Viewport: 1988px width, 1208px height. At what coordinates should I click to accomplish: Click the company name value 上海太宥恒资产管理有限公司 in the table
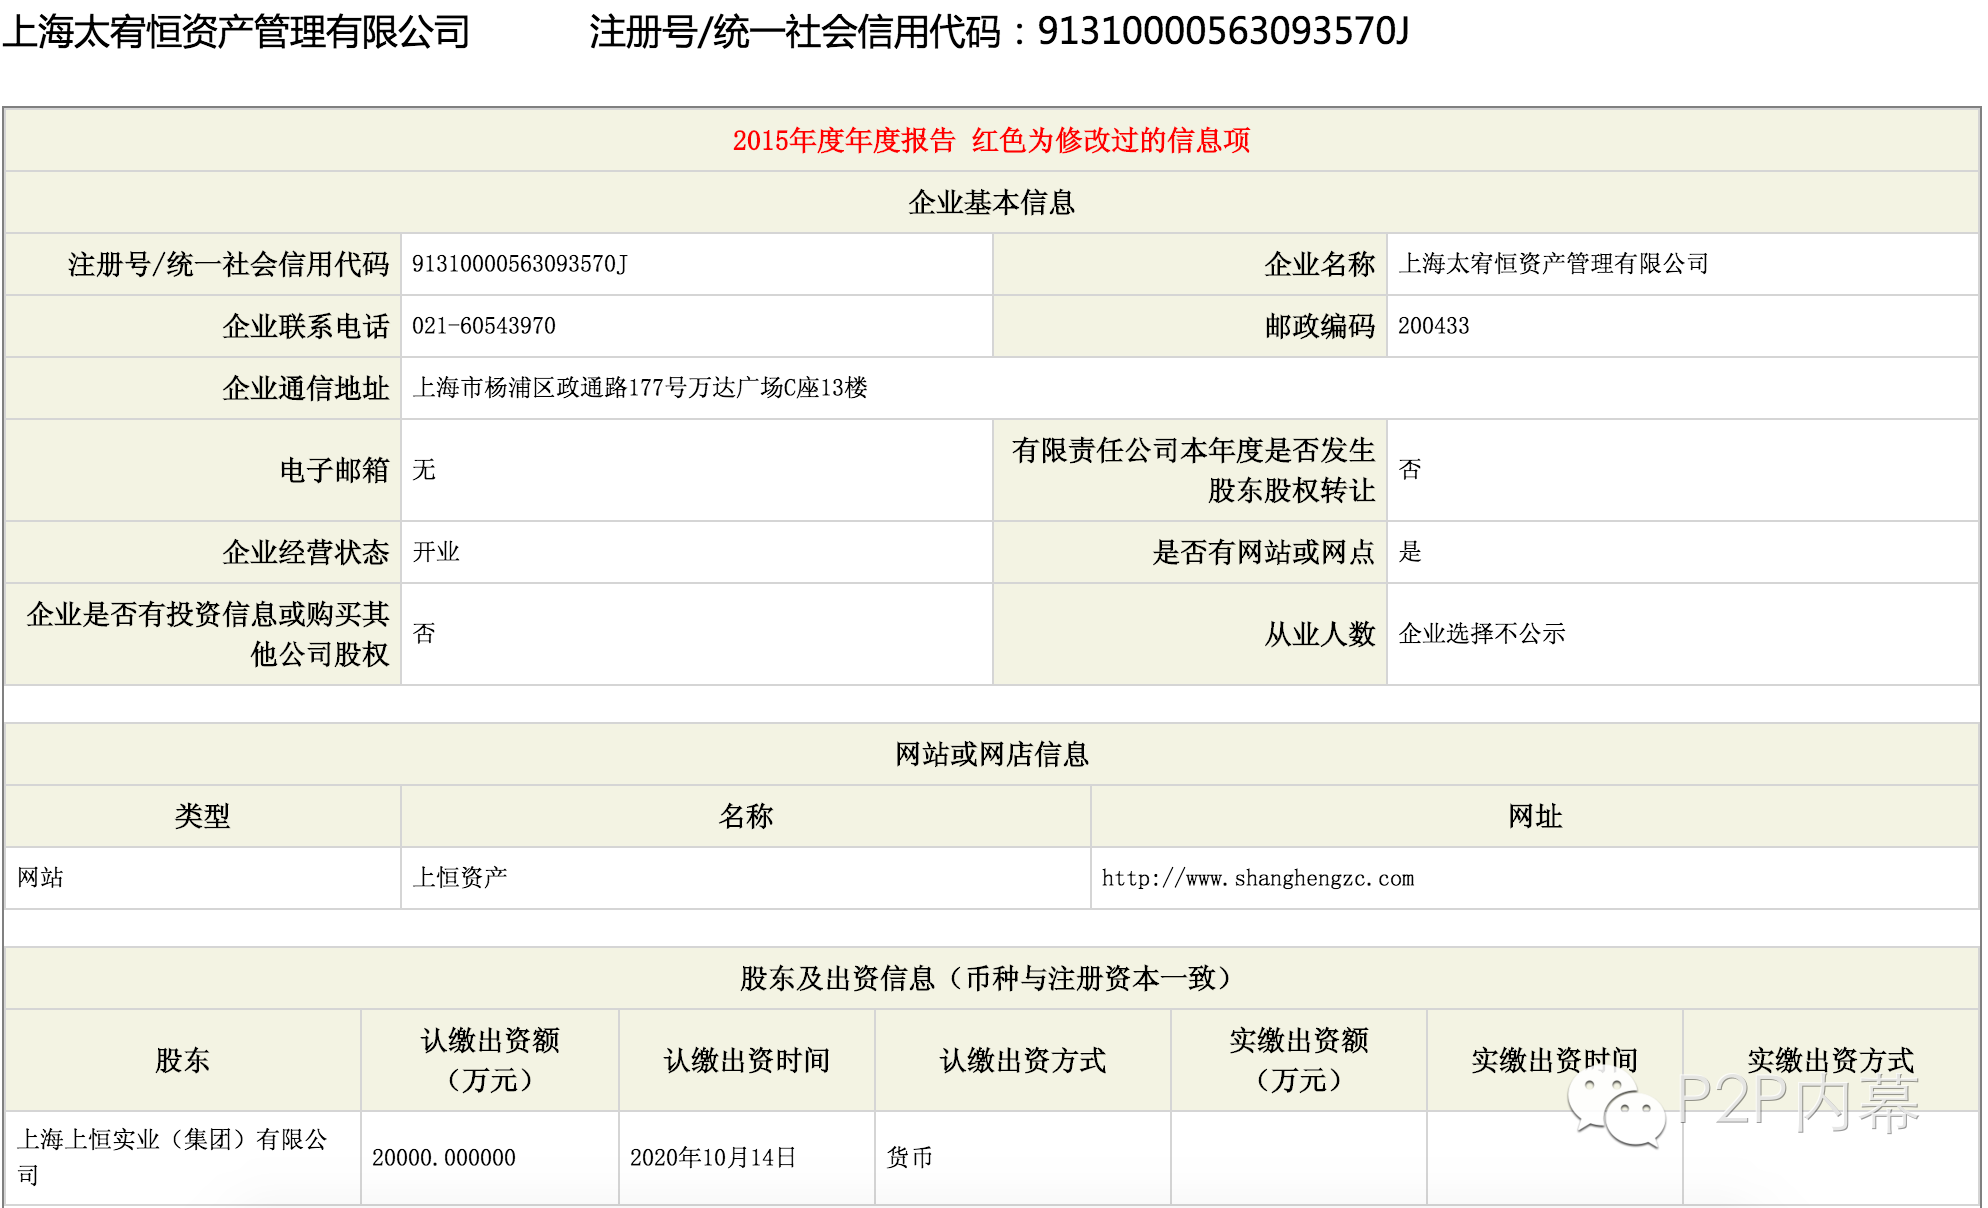click(x=1553, y=264)
